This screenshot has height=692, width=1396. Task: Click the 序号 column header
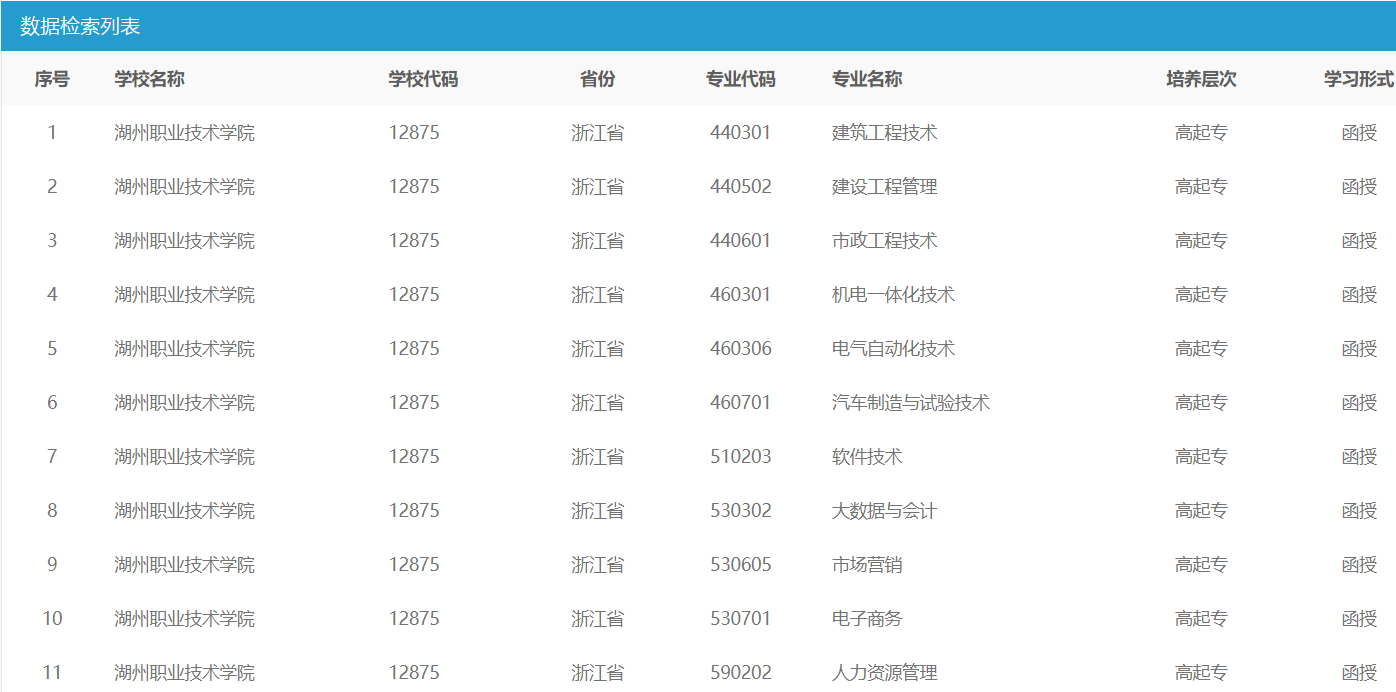coord(52,79)
